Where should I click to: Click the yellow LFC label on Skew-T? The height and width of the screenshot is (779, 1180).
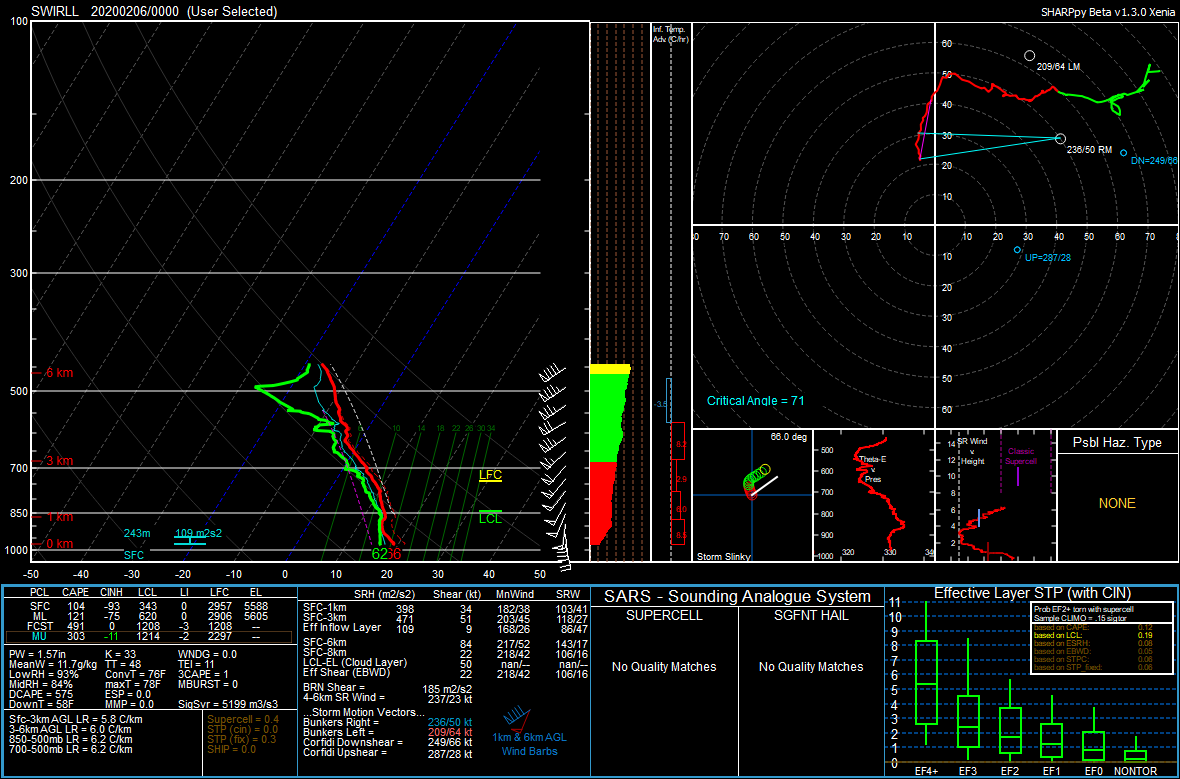[491, 475]
